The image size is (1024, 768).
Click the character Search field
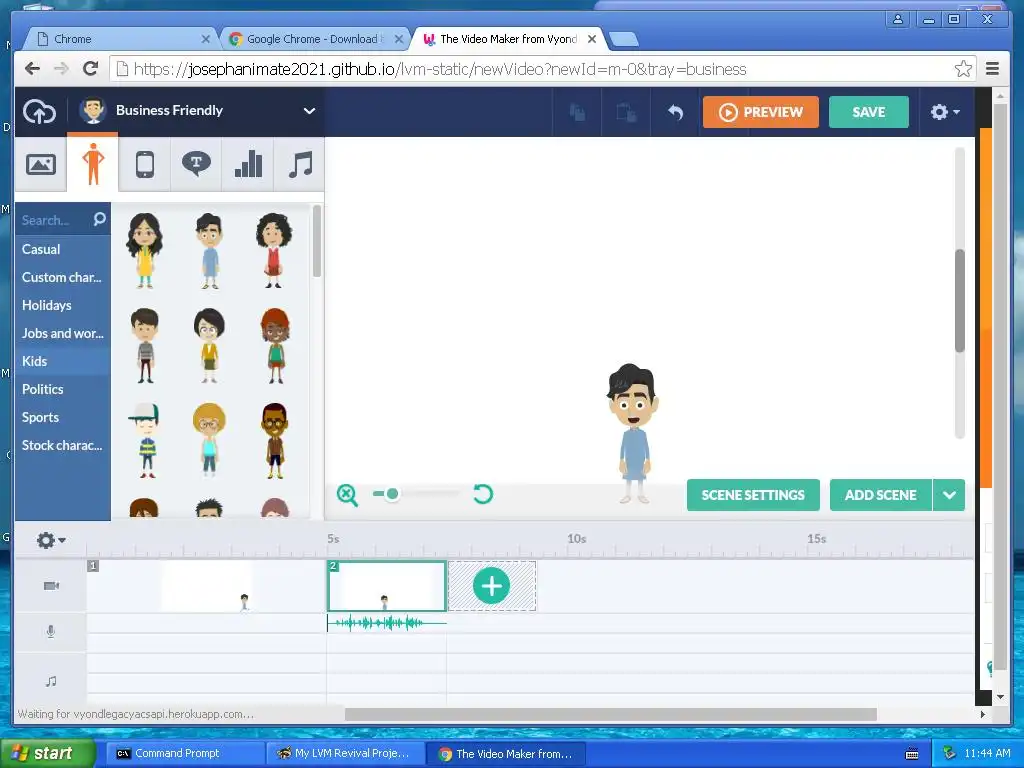tap(55, 220)
